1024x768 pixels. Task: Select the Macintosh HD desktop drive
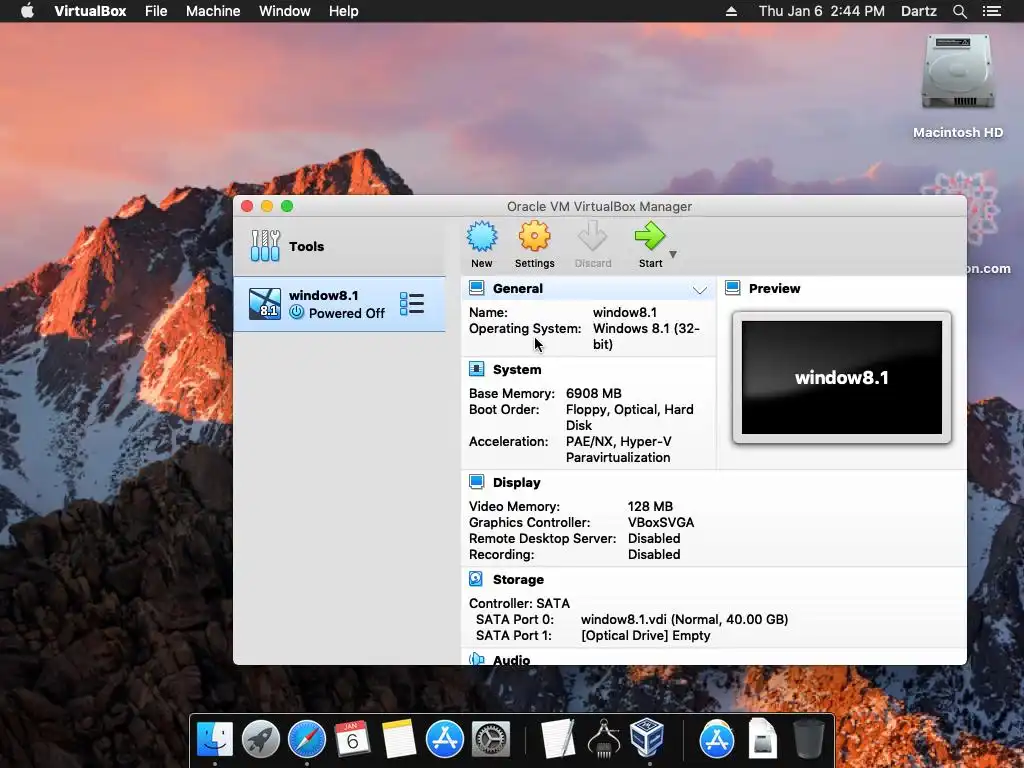[957, 86]
